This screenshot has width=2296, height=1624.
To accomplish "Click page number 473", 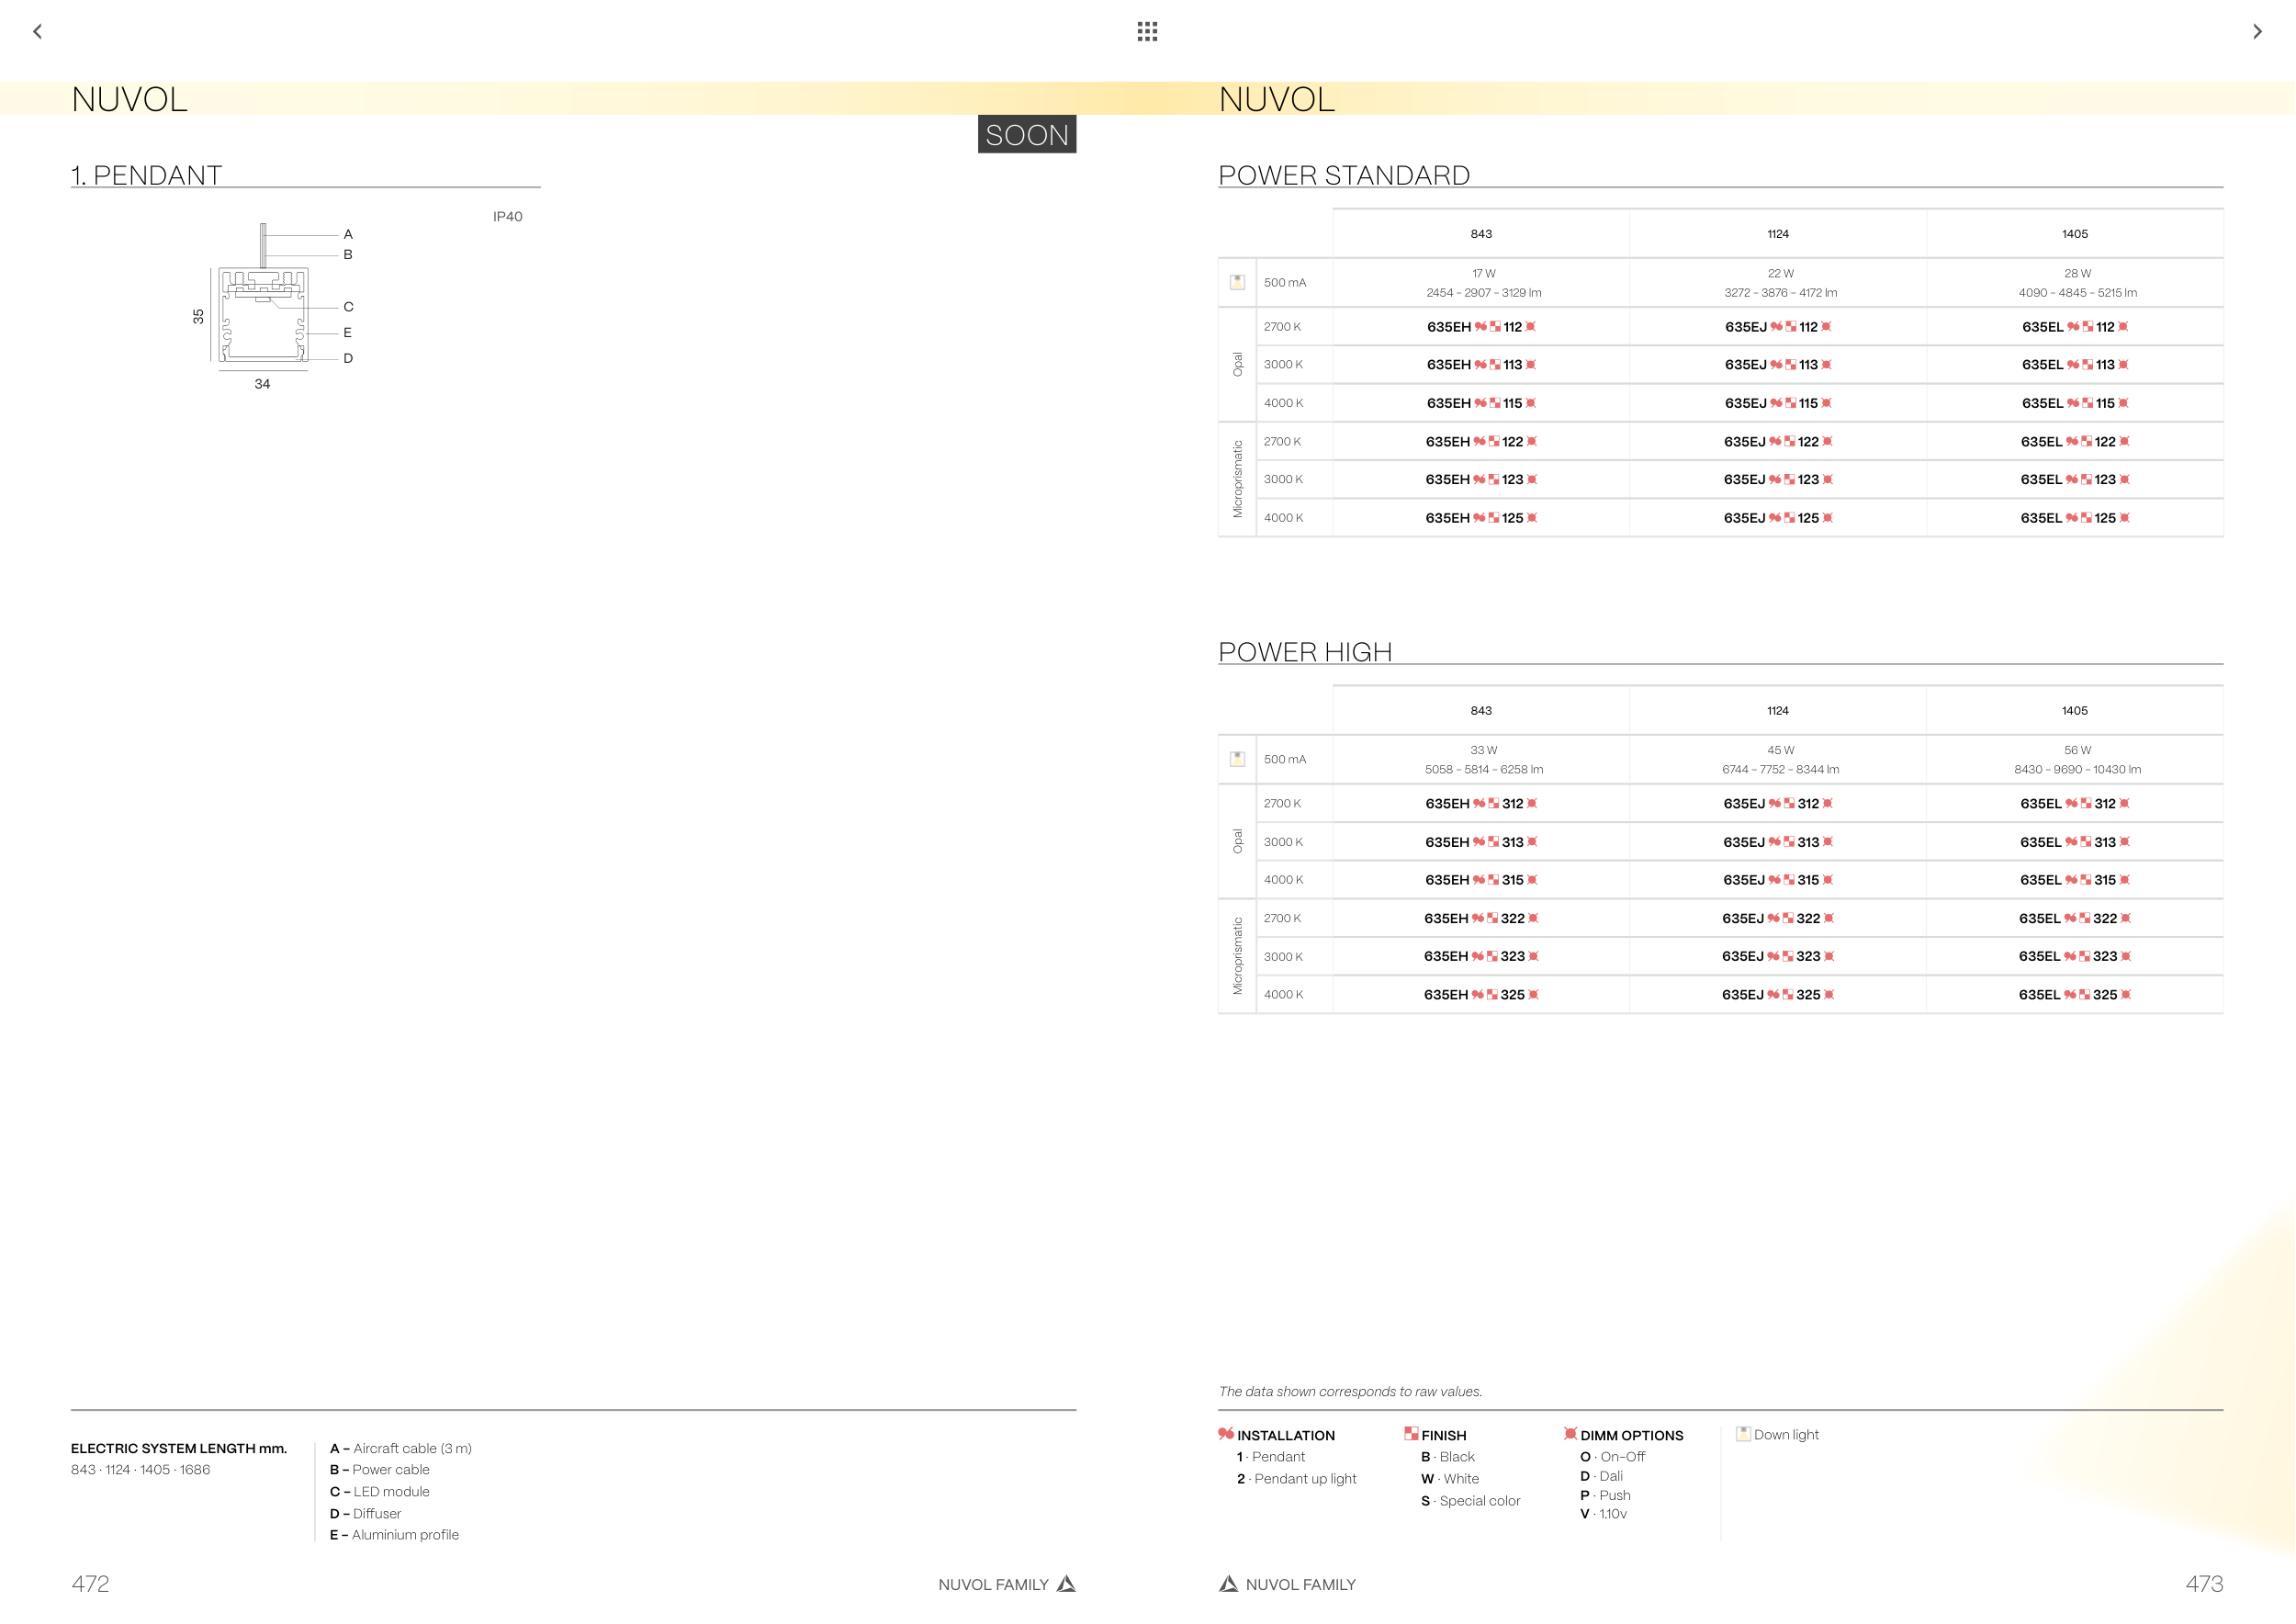I will tap(2203, 1584).
